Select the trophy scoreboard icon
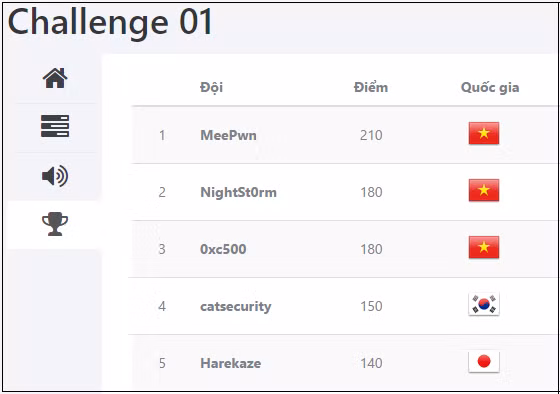The height and width of the screenshot is (394, 560). click(55, 224)
